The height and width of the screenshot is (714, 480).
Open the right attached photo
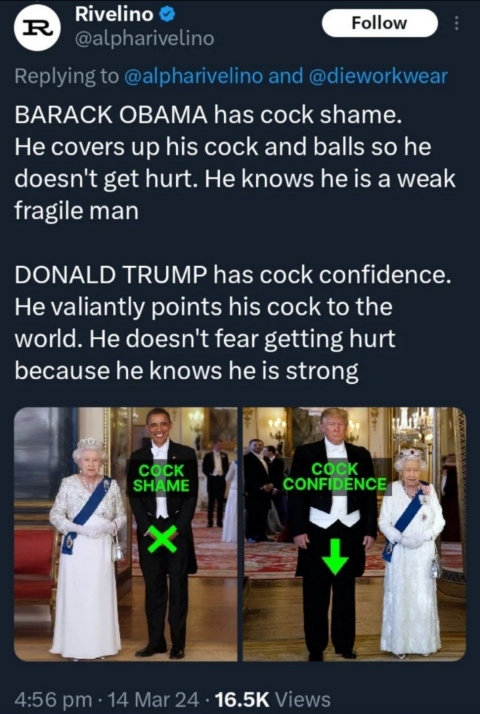[x=354, y=534]
